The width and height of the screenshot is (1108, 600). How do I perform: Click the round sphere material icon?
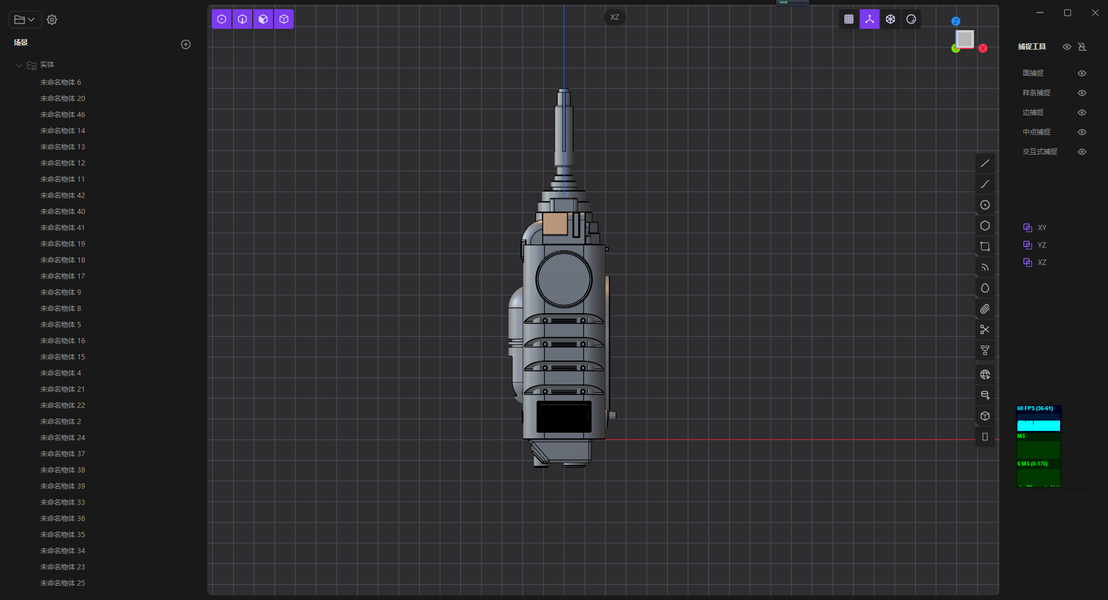point(912,19)
